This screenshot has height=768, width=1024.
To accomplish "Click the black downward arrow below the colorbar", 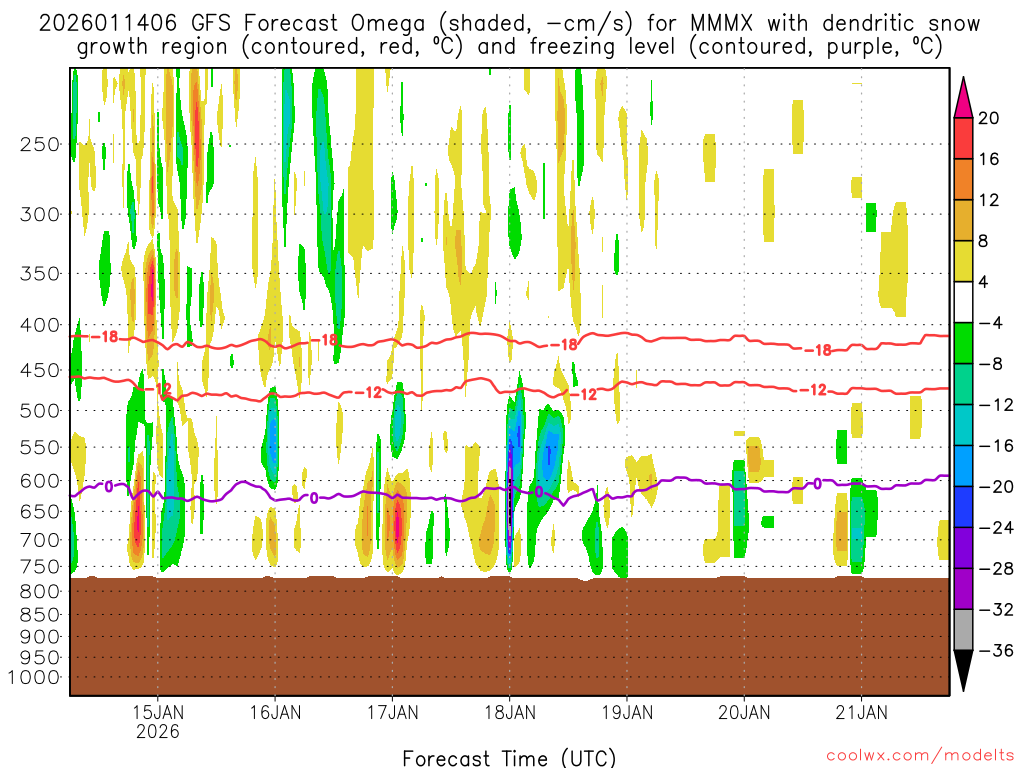I will pyautogui.click(x=964, y=672).
